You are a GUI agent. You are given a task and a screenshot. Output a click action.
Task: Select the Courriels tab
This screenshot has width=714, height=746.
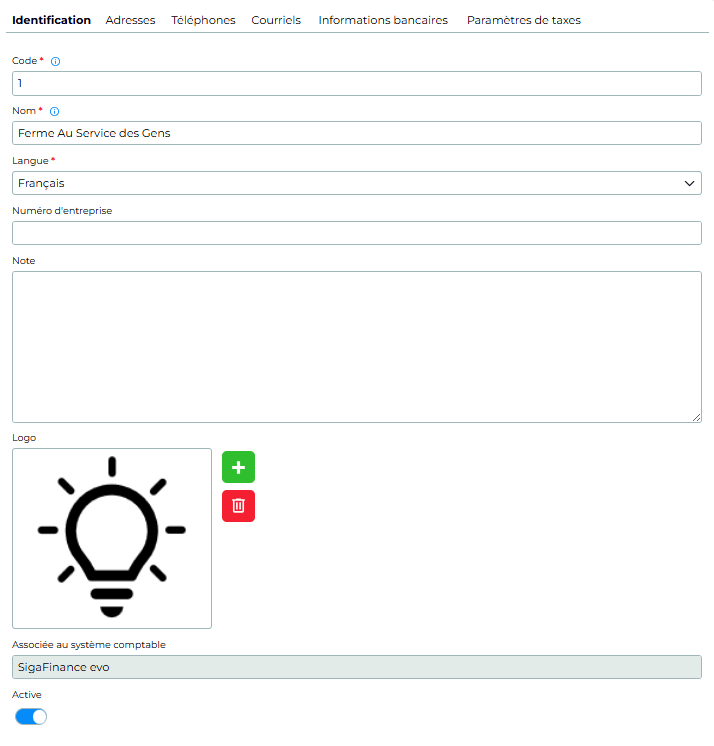pyautogui.click(x=276, y=20)
